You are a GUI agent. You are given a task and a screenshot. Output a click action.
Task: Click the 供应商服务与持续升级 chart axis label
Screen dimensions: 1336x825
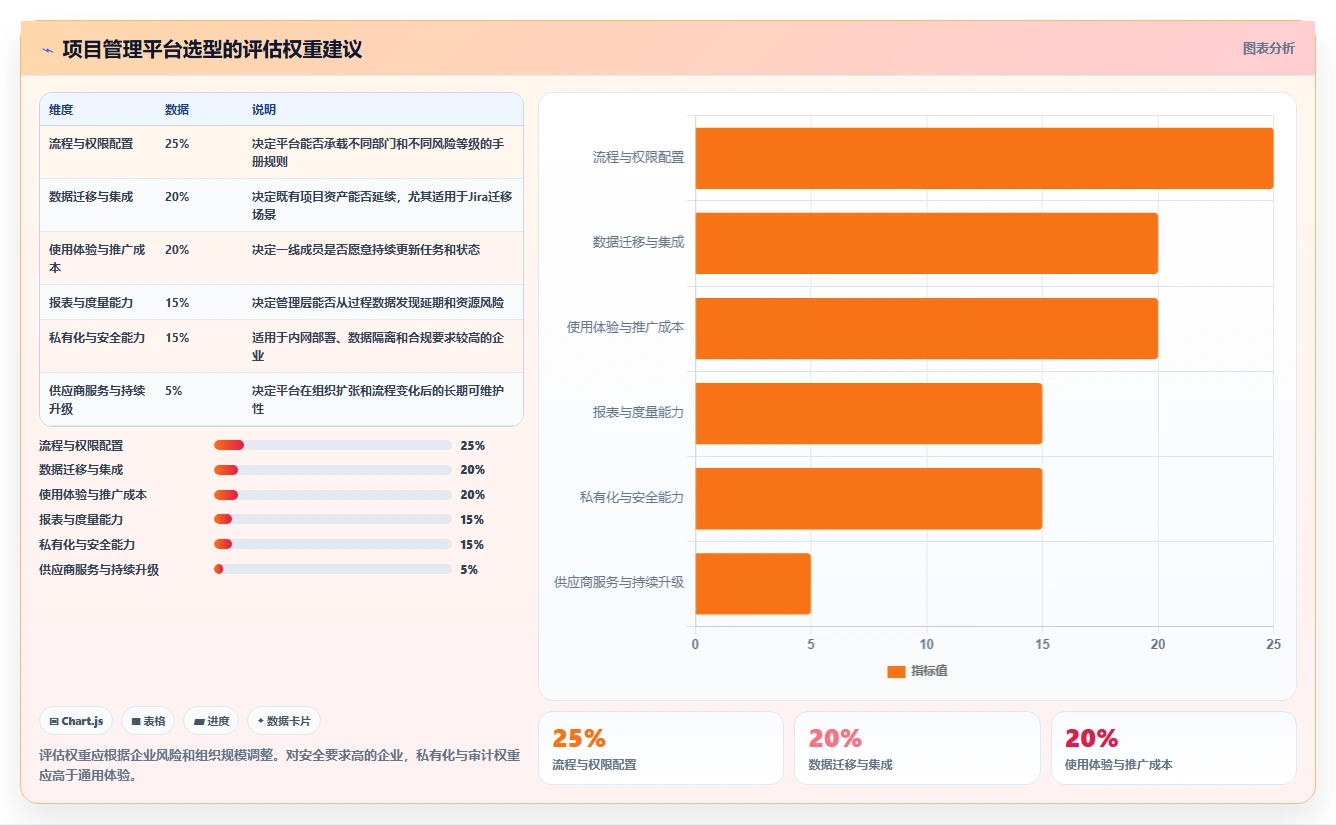pos(619,582)
